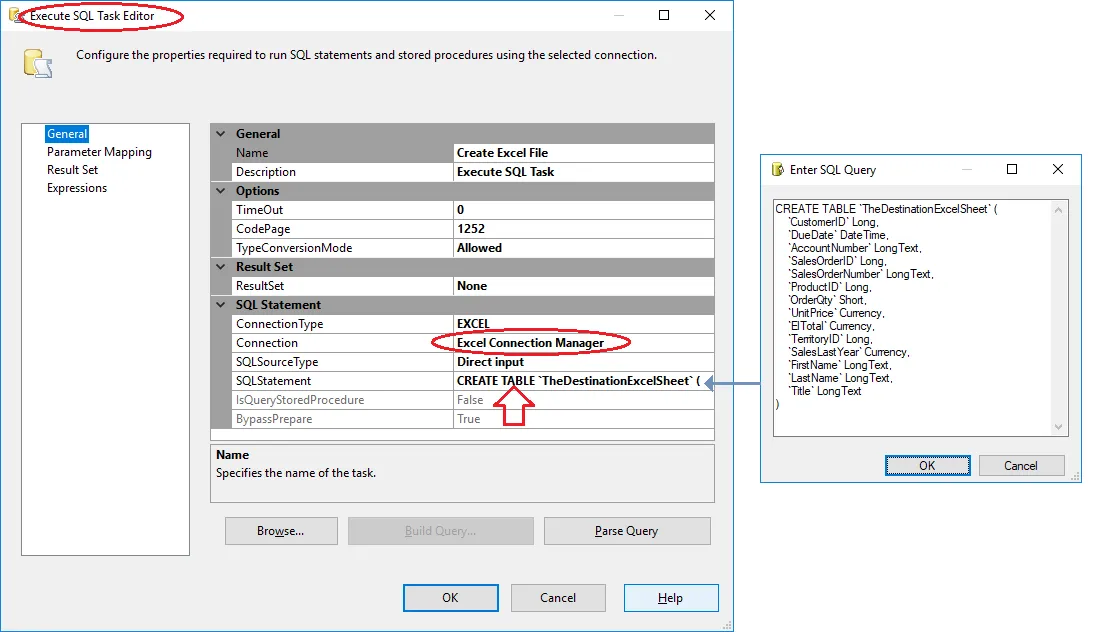
Task: Maximize the Execute SQL Task Editor window
Action: click(663, 15)
